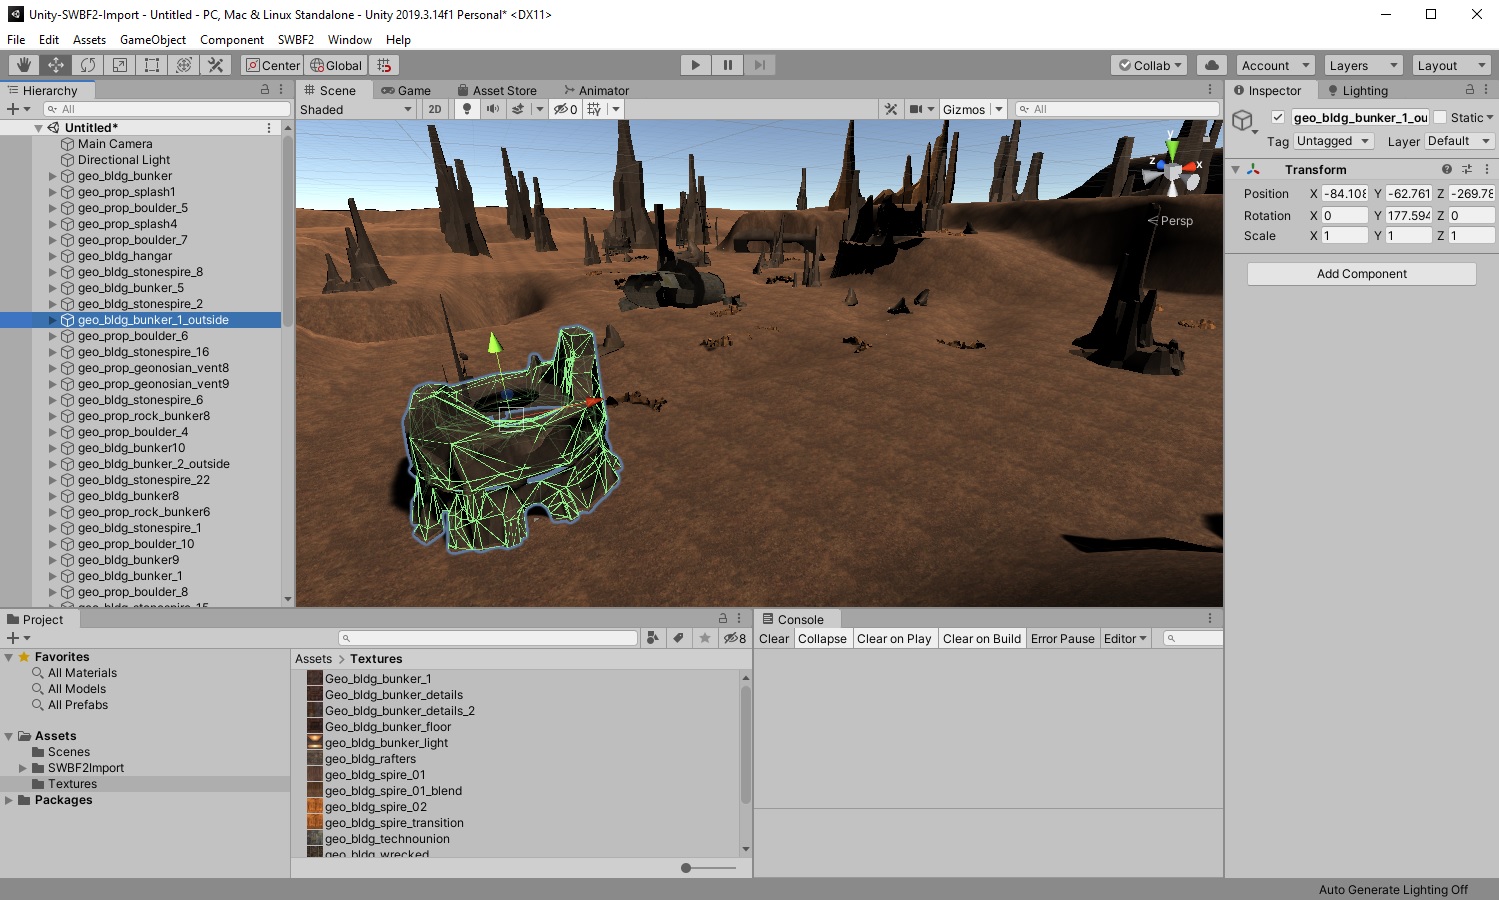
Task: Open the Account dropdown
Action: click(x=1275, y=65)
